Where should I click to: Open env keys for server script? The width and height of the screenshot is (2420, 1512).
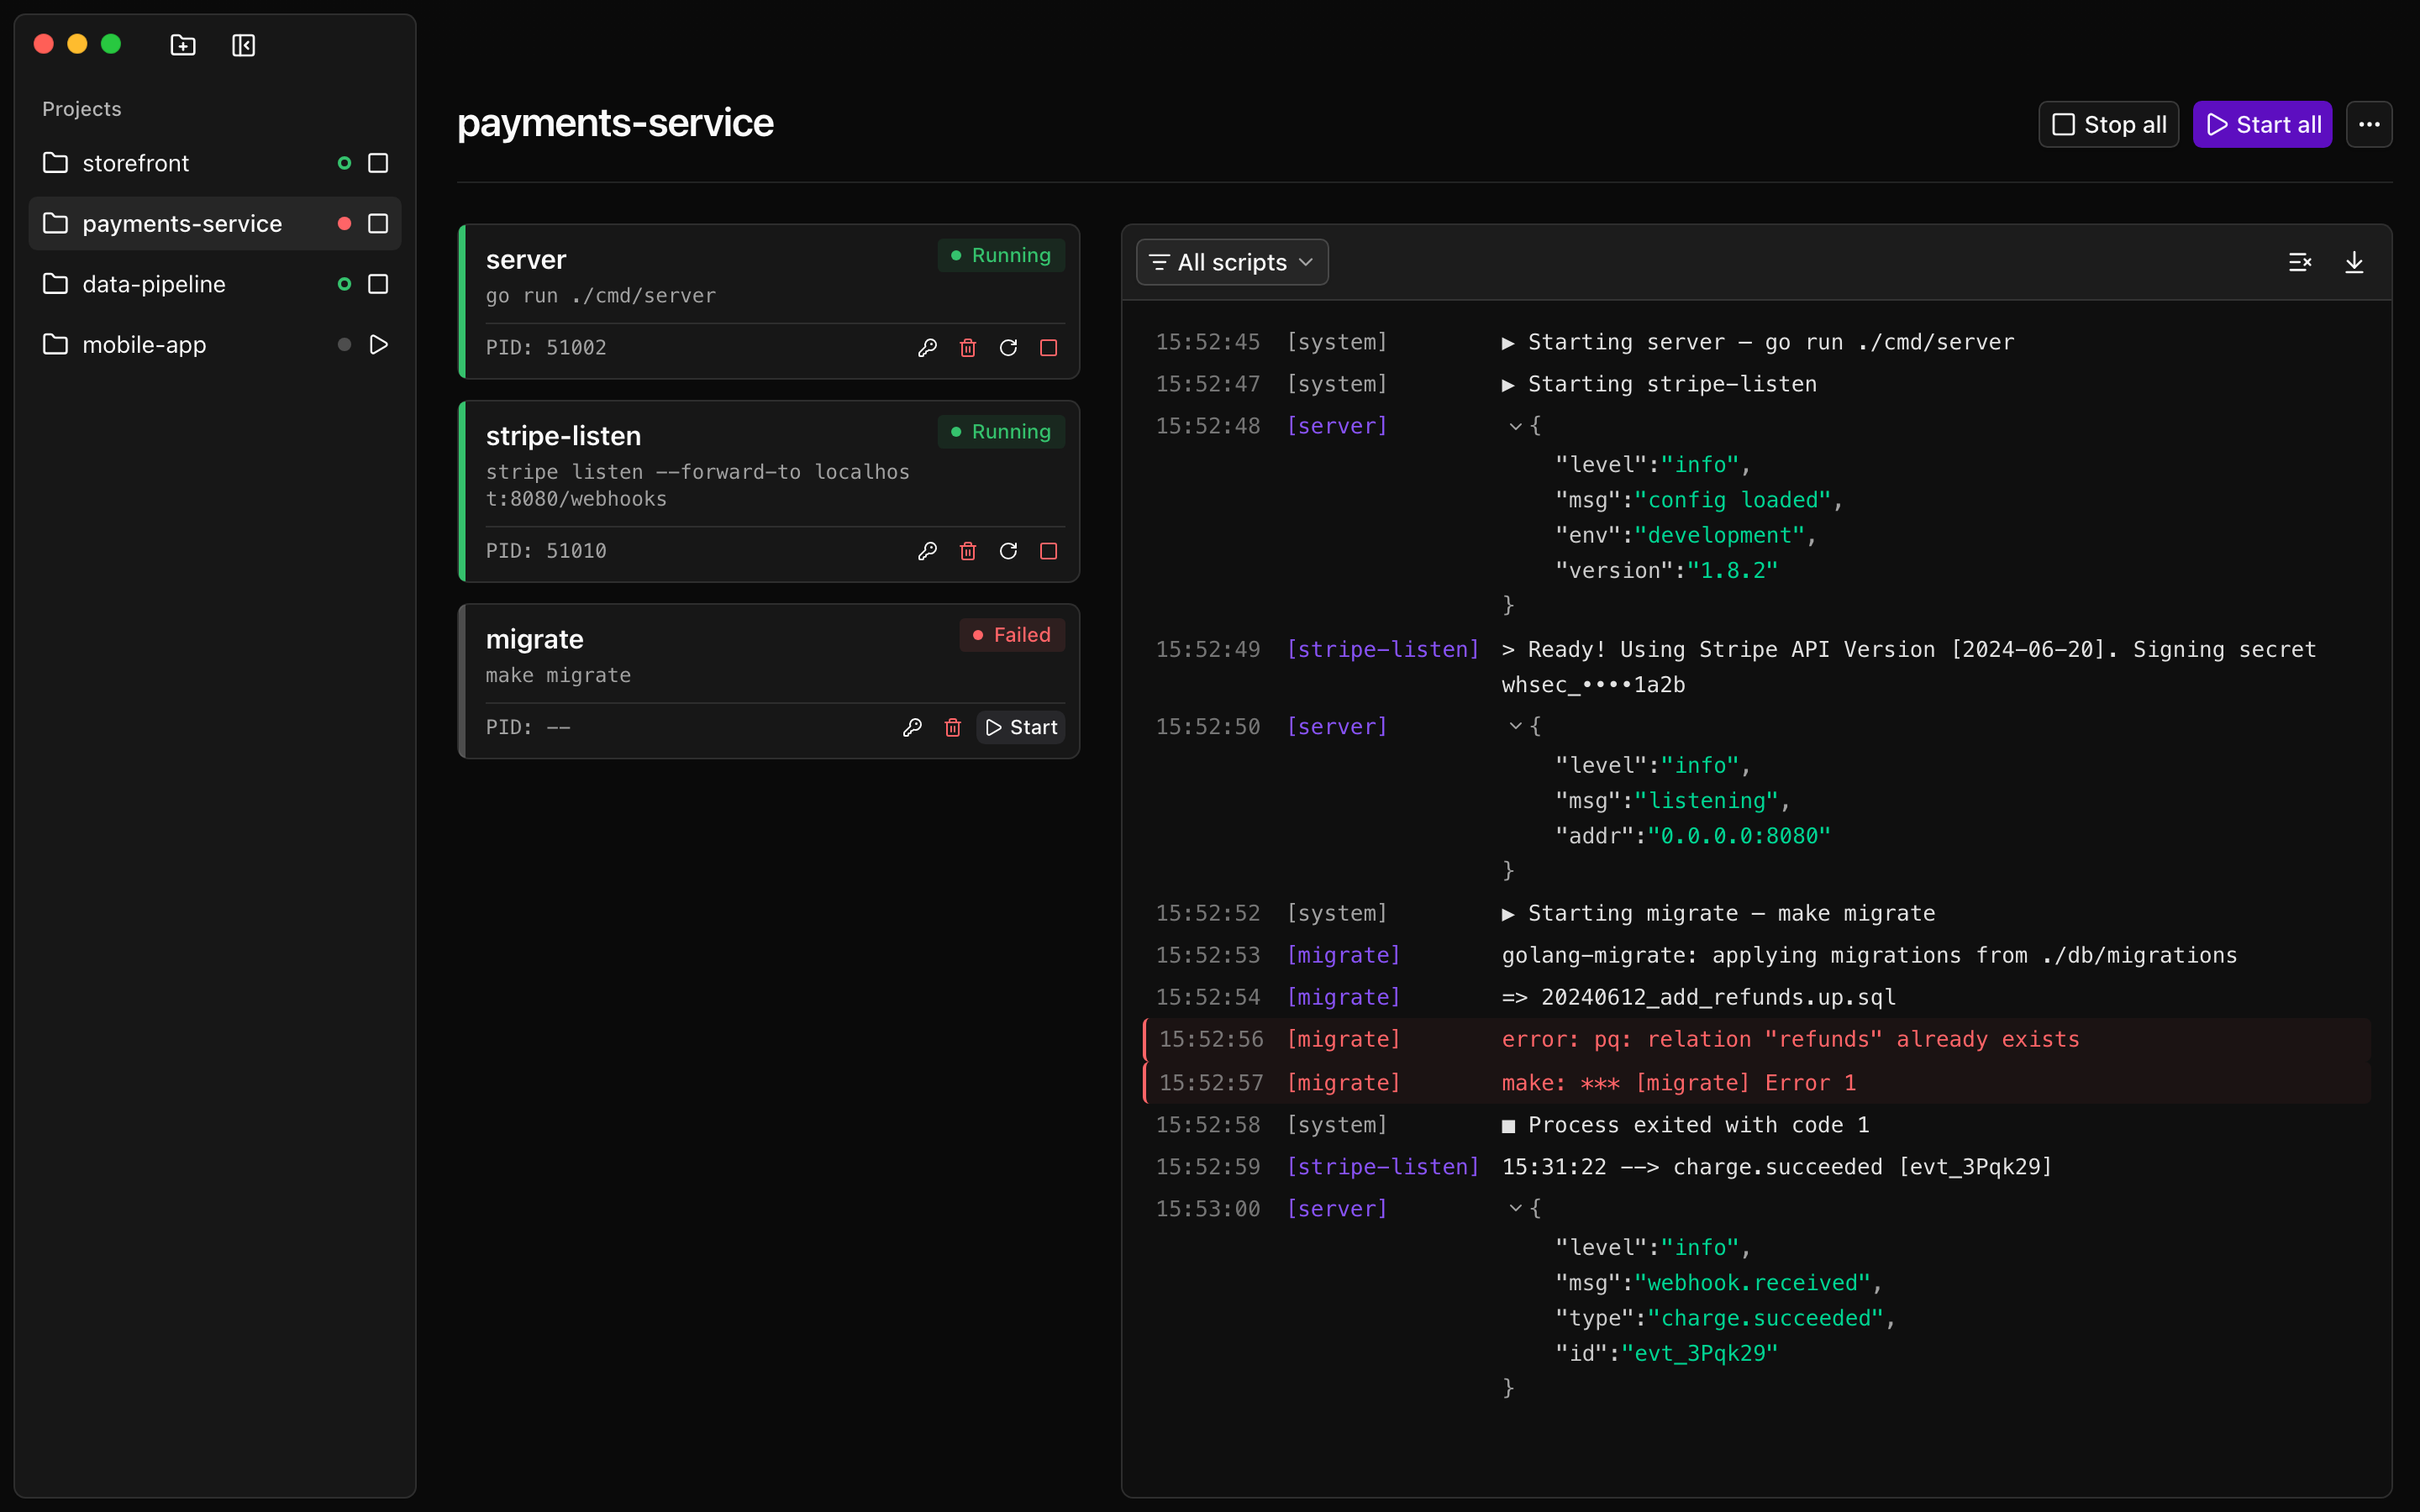927,348
